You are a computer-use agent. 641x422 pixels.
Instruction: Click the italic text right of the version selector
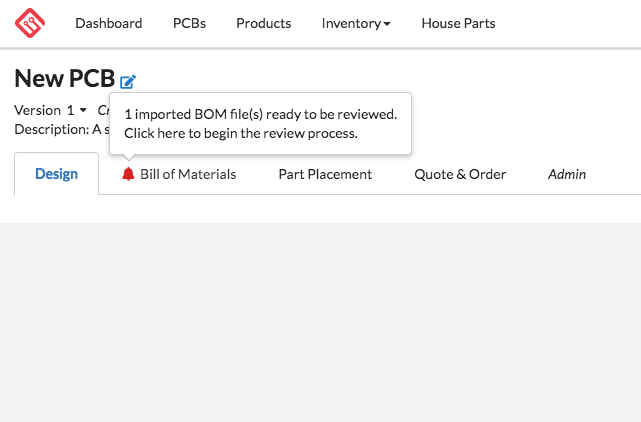(103, 110)
